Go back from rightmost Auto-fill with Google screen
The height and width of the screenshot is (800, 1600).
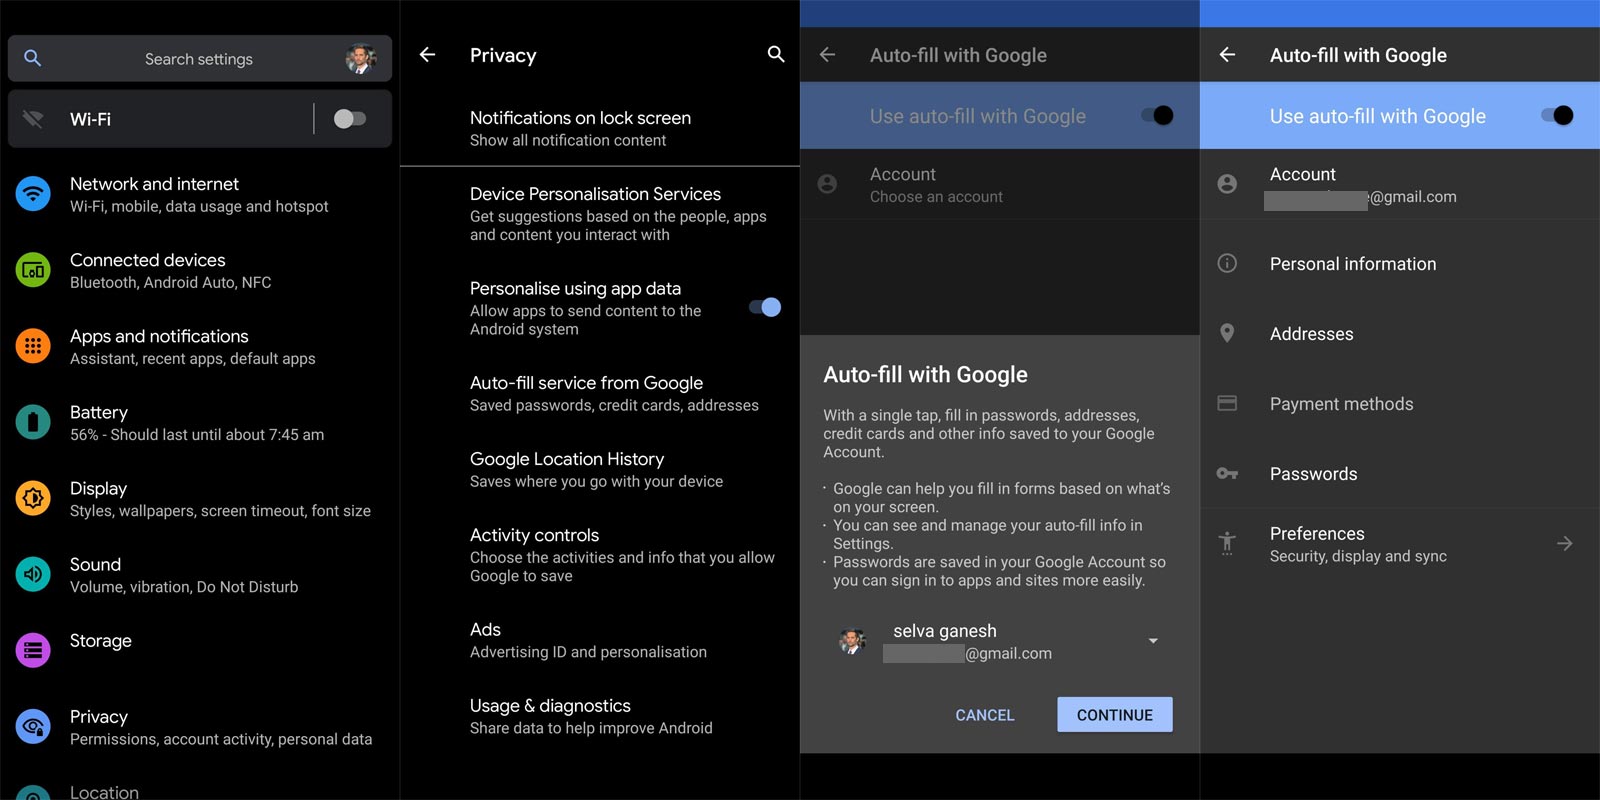[x=1227, y=55]
